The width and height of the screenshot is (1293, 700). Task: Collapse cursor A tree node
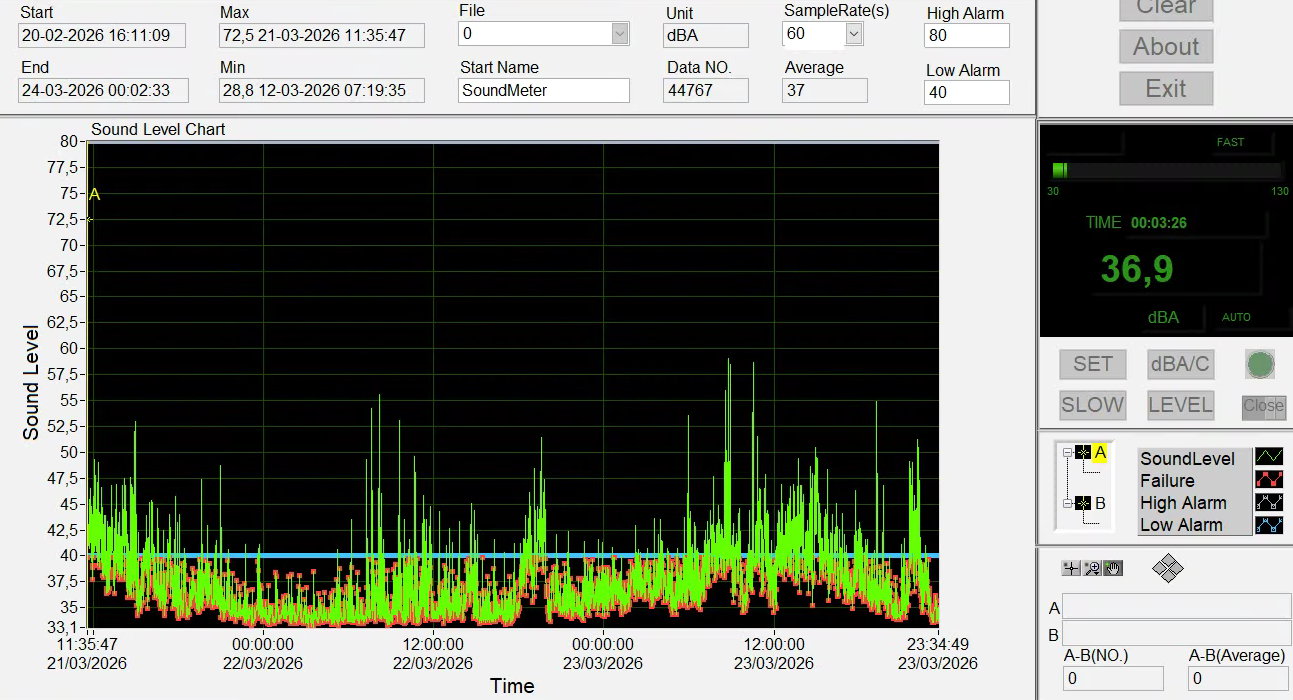[x=1067, y=453]
